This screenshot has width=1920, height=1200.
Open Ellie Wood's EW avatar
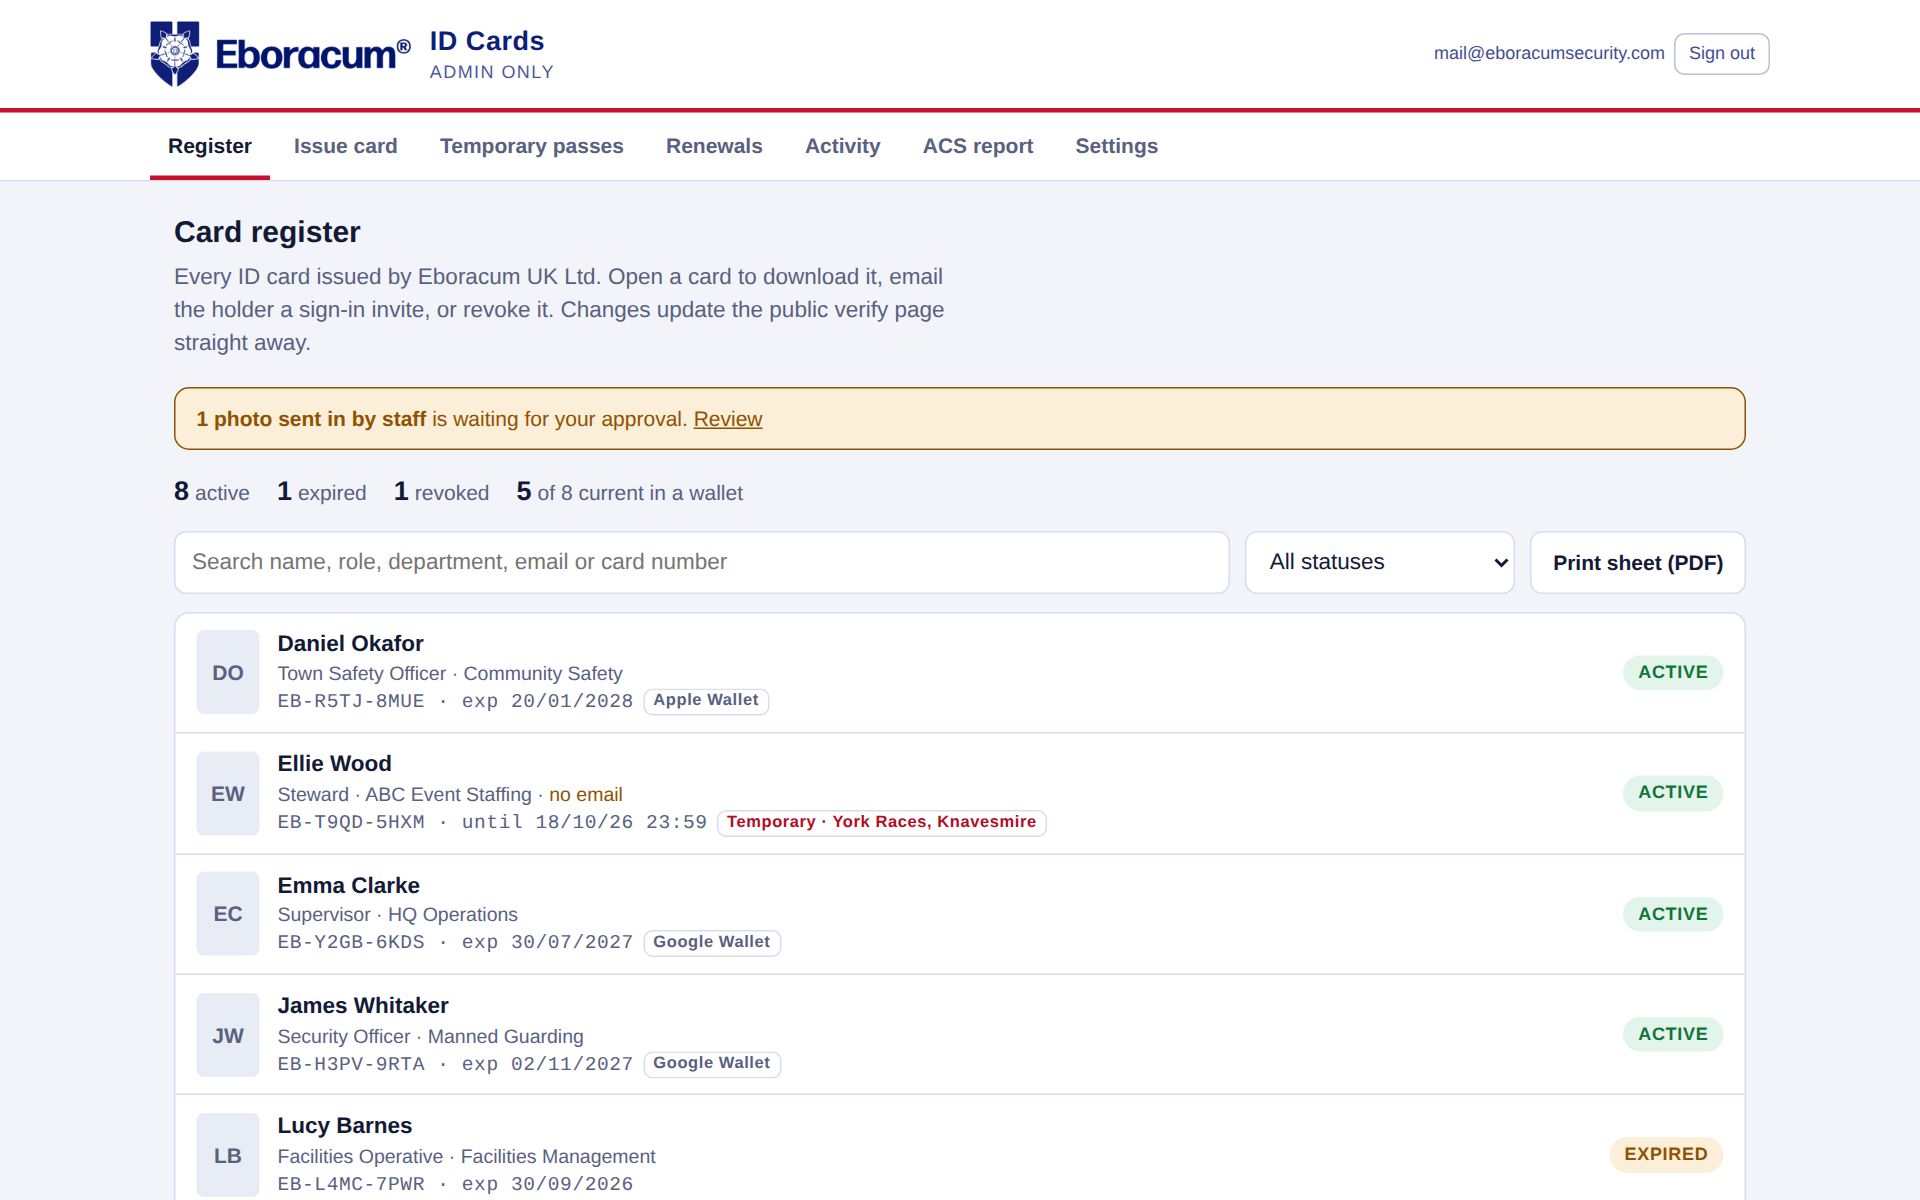[228, 793]
